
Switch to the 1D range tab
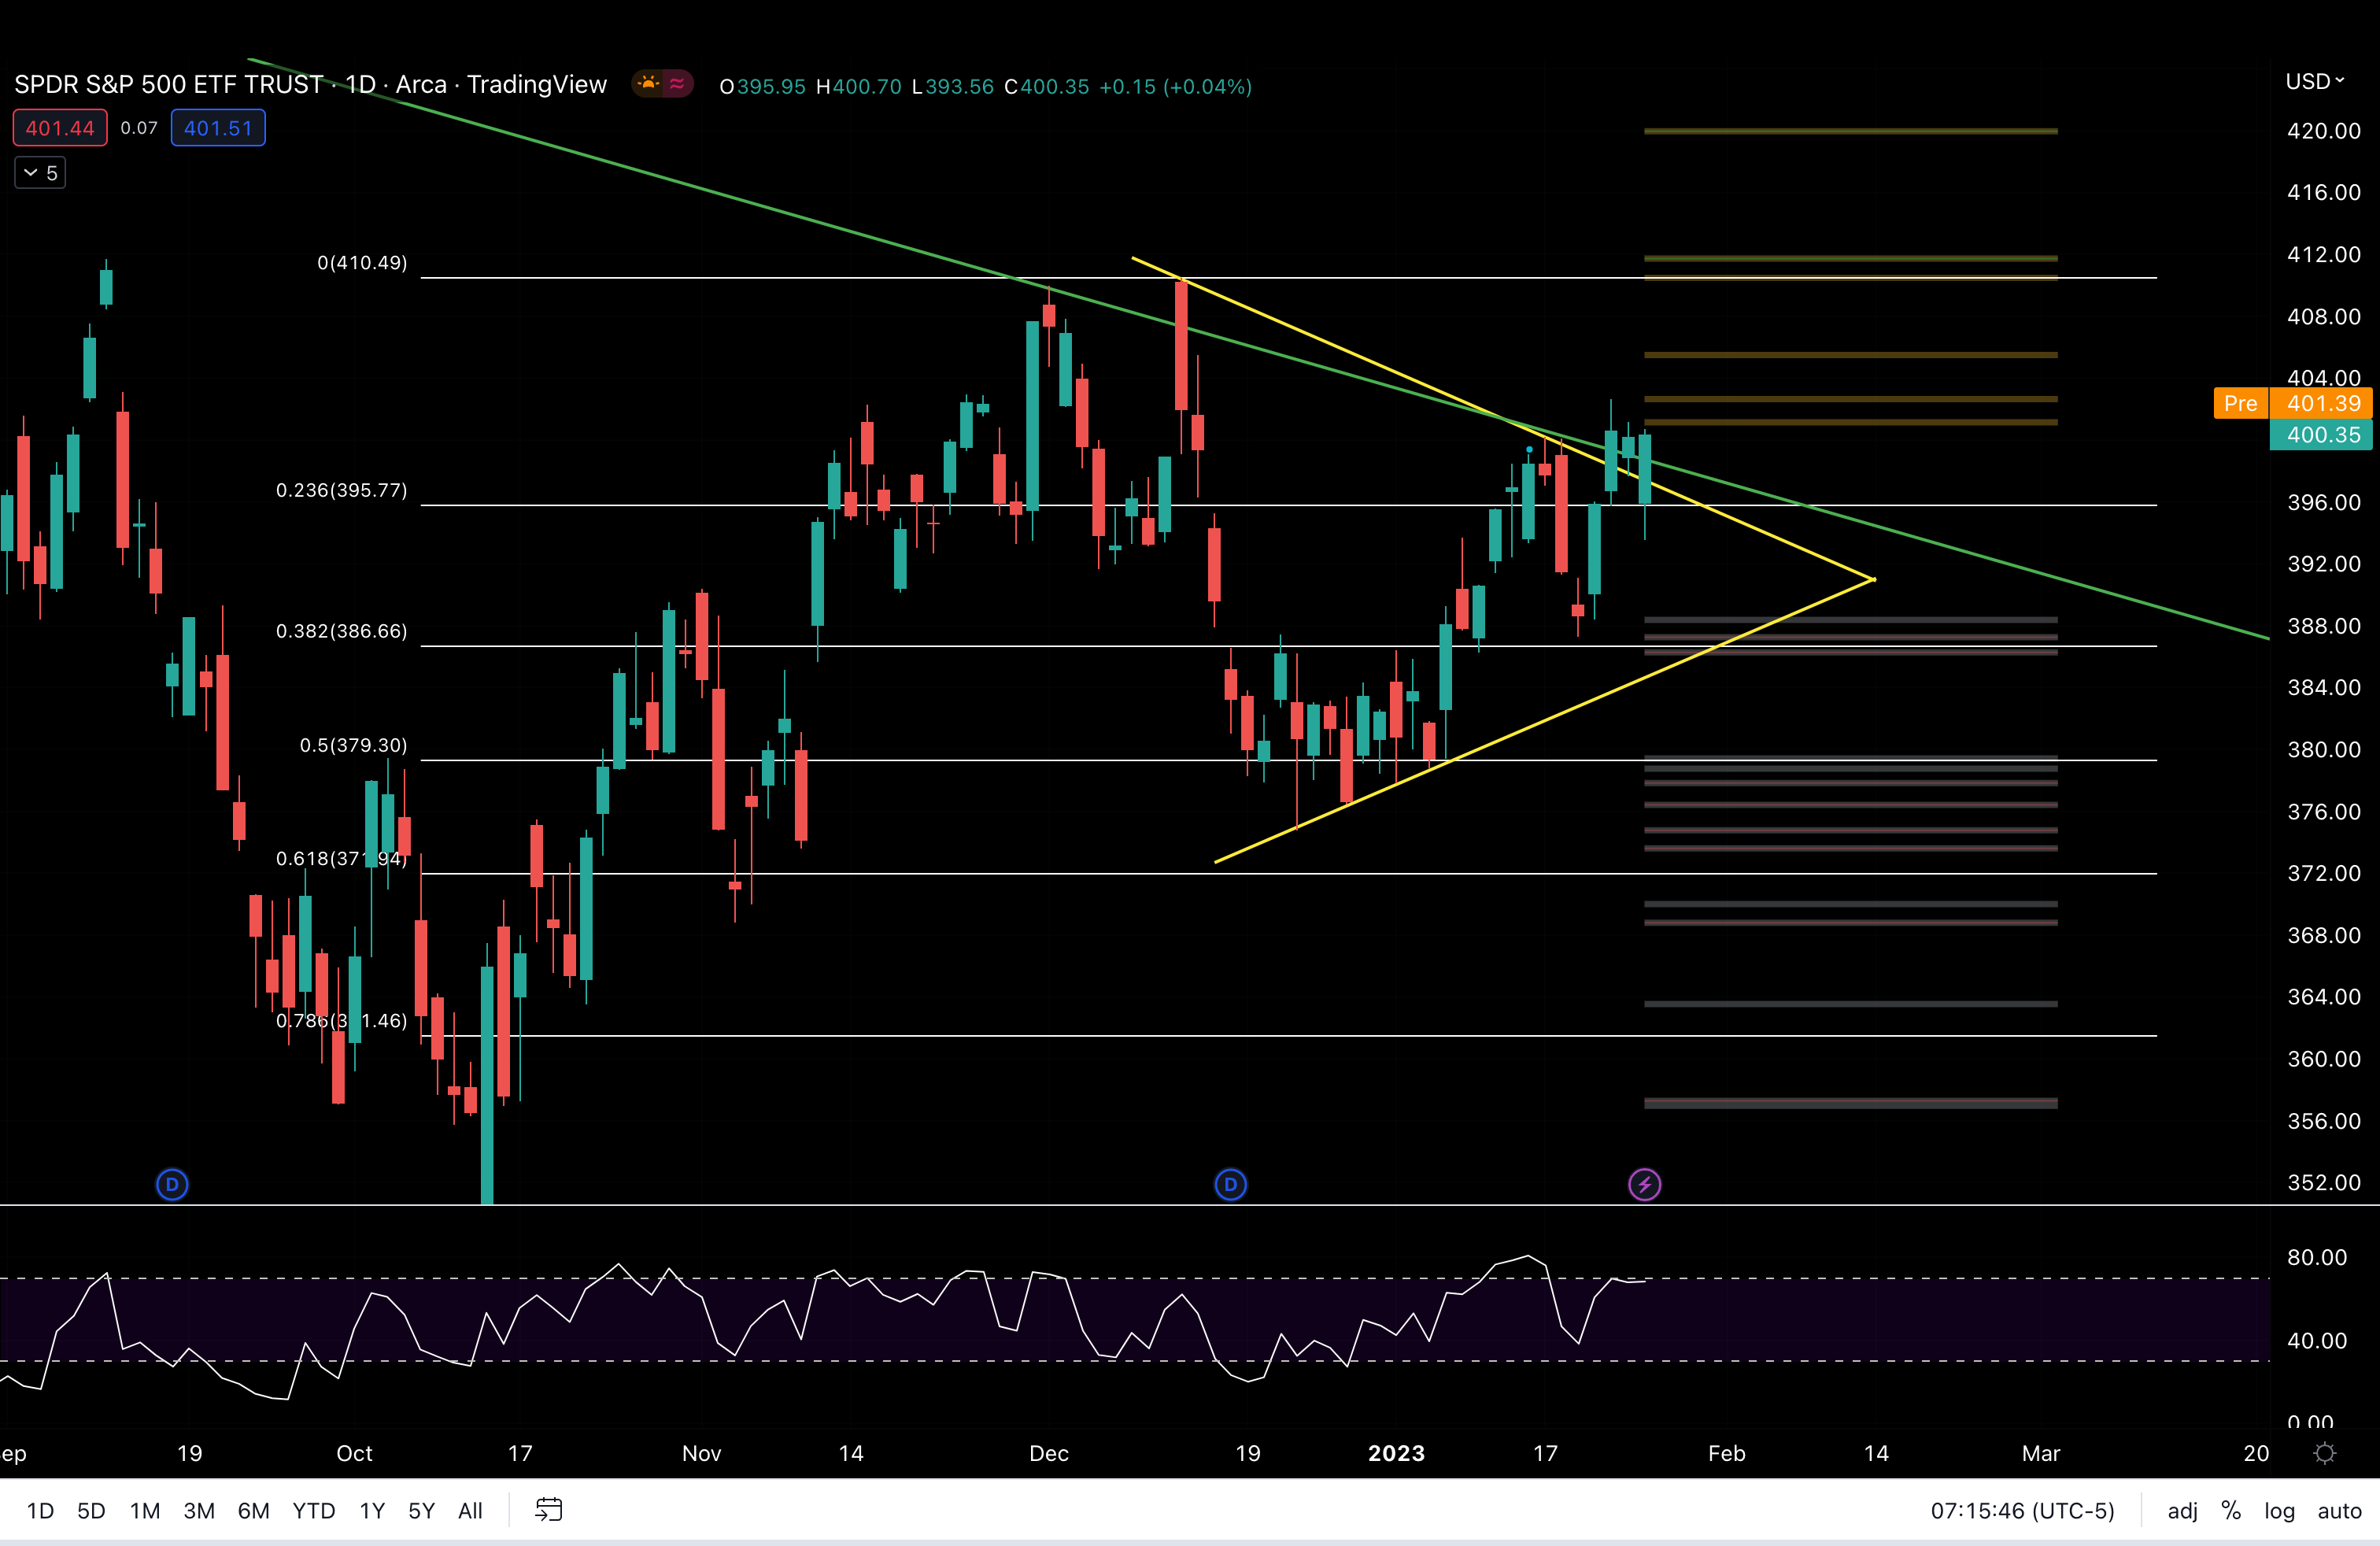39,1511
